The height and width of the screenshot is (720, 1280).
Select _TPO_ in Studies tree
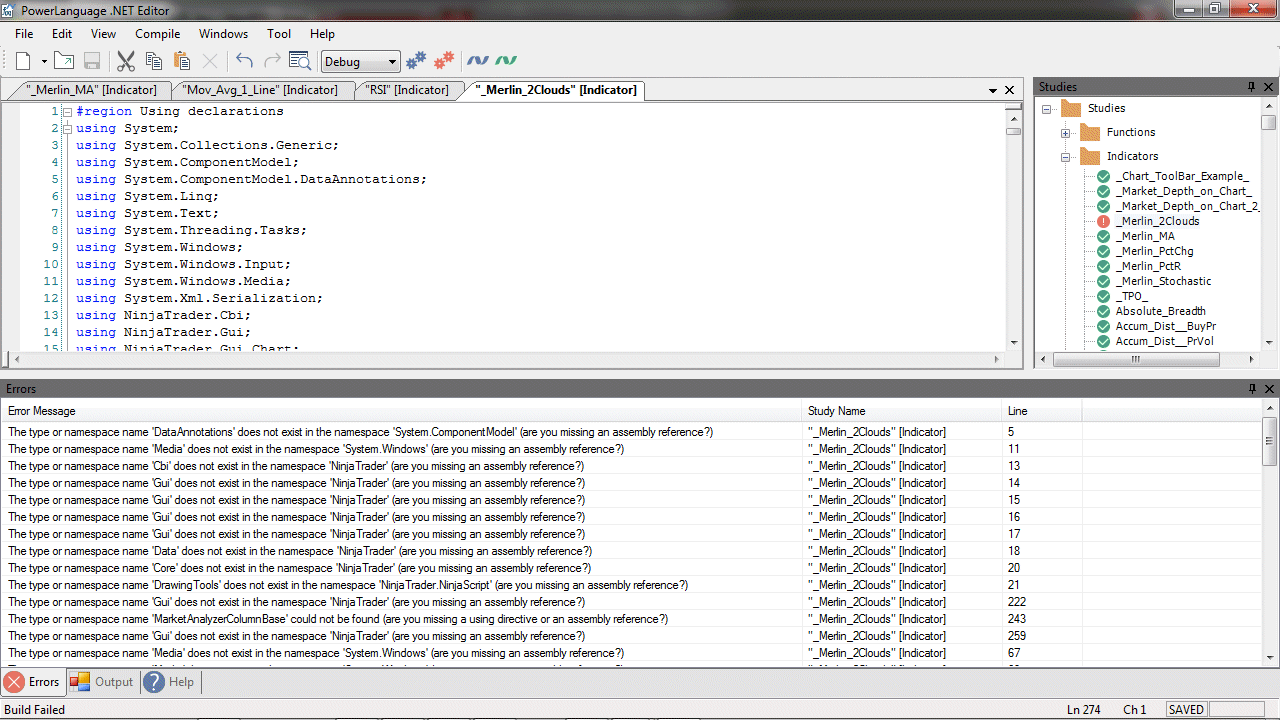point(1132,296)
